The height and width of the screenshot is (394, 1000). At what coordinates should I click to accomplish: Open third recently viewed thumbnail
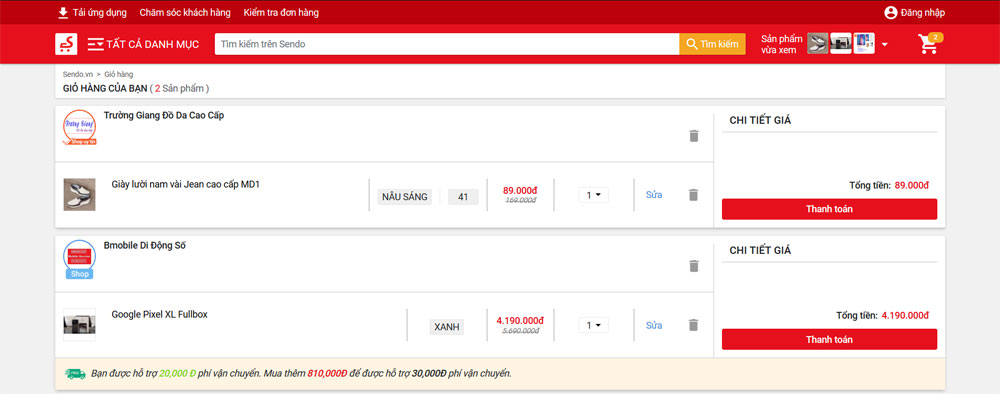[x=864, y=43]
